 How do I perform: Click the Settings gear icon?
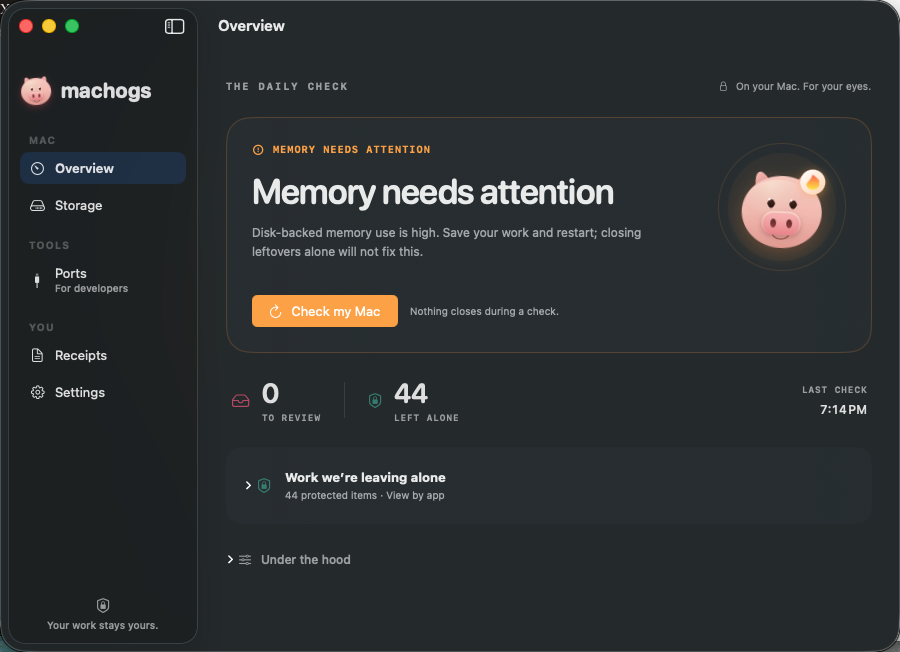37,393
